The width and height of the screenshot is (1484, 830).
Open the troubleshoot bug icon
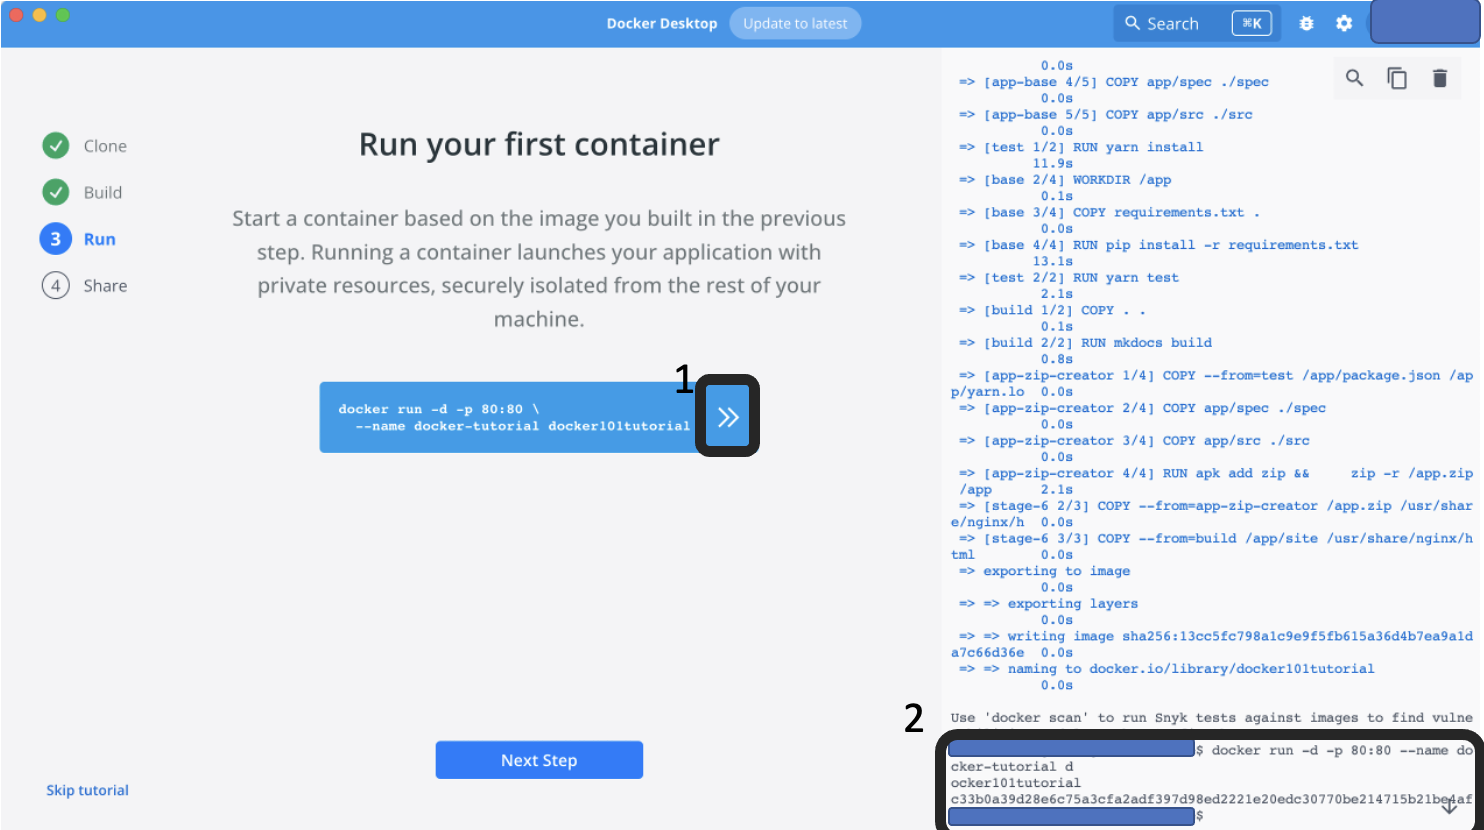pos(1306,23)
